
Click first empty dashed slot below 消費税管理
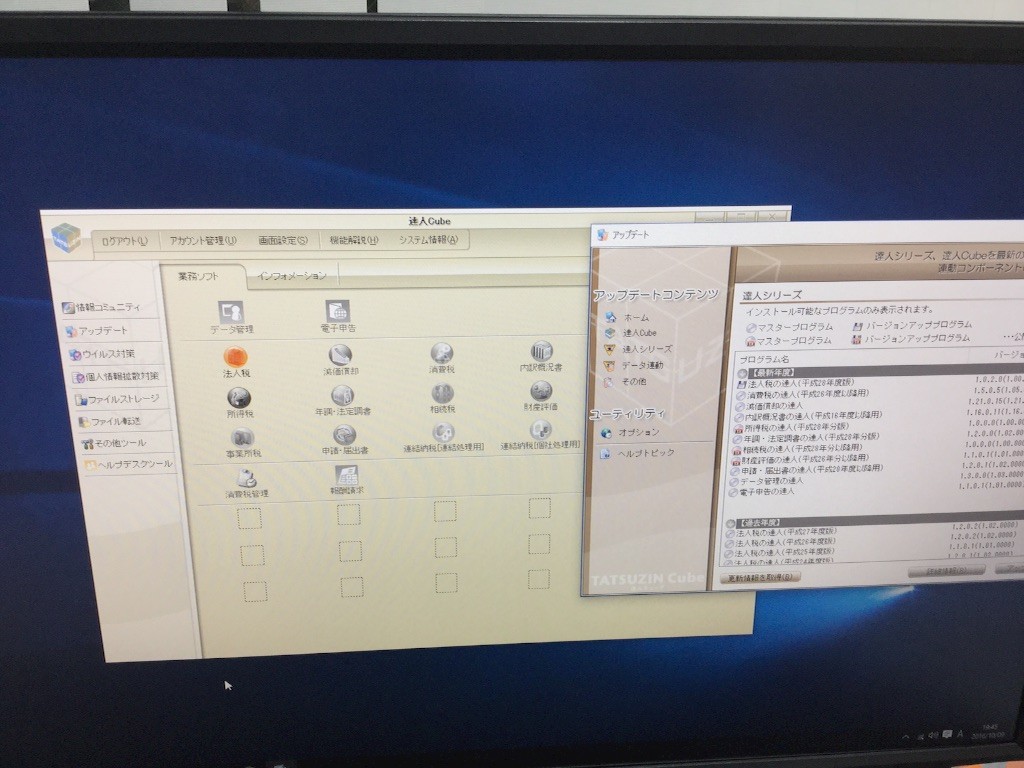coord(249,519)
